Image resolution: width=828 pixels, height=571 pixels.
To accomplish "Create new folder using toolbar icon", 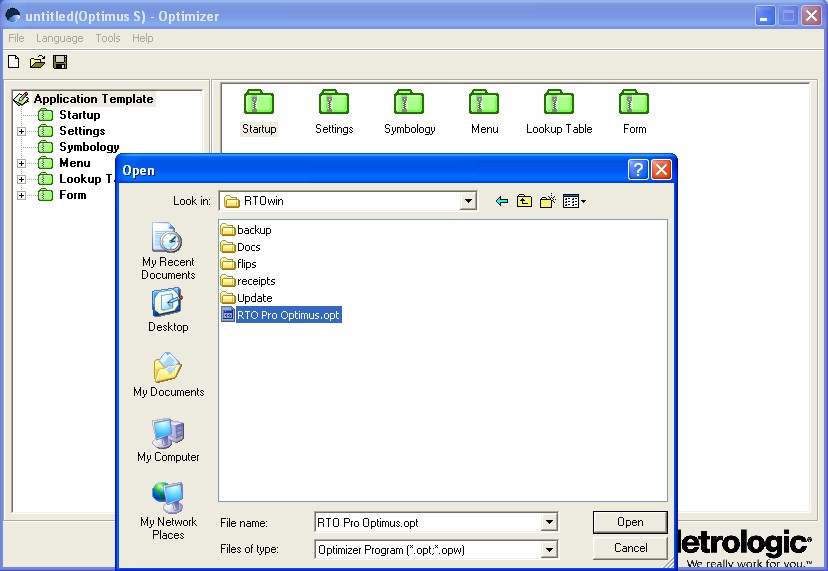I will (547, 201).
